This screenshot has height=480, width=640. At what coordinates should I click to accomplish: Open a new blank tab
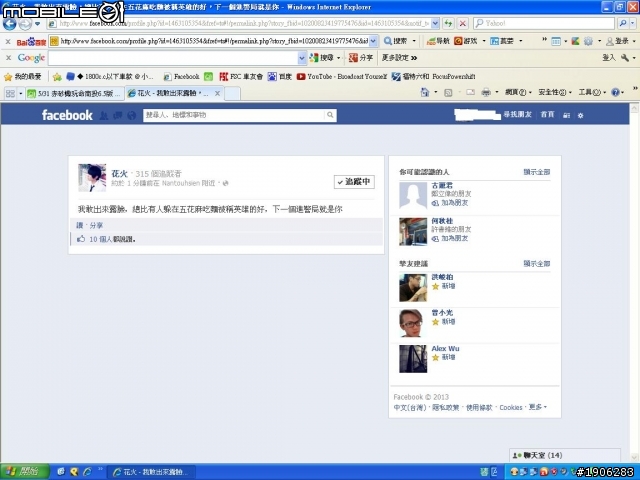click(x=232, y=93)
